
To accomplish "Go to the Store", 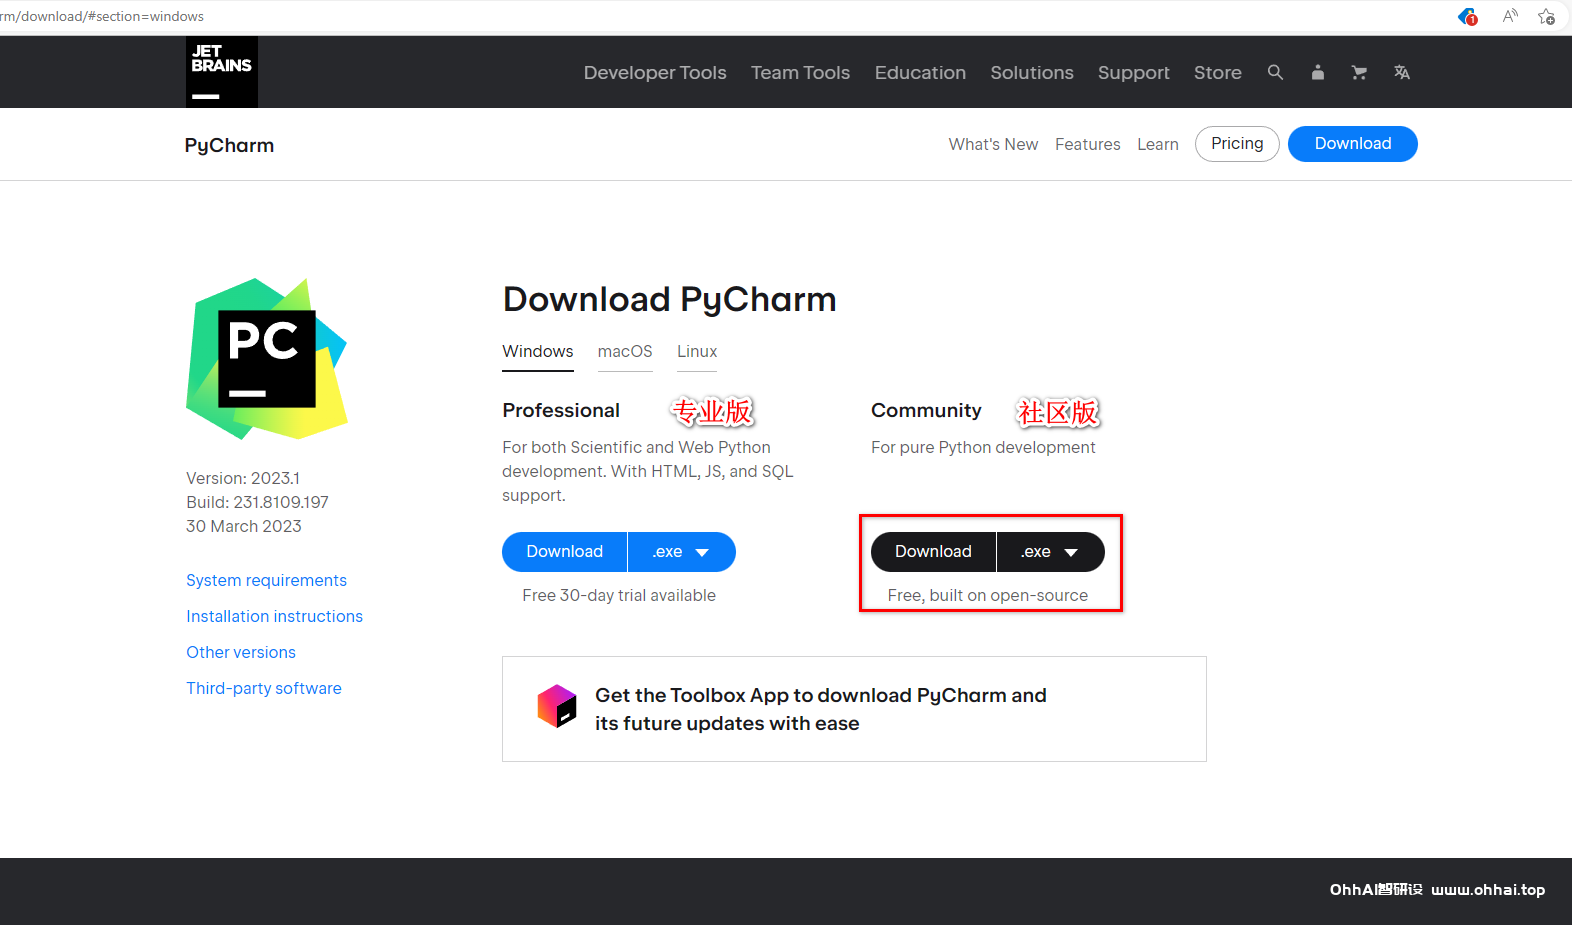I will [1217, 73].
